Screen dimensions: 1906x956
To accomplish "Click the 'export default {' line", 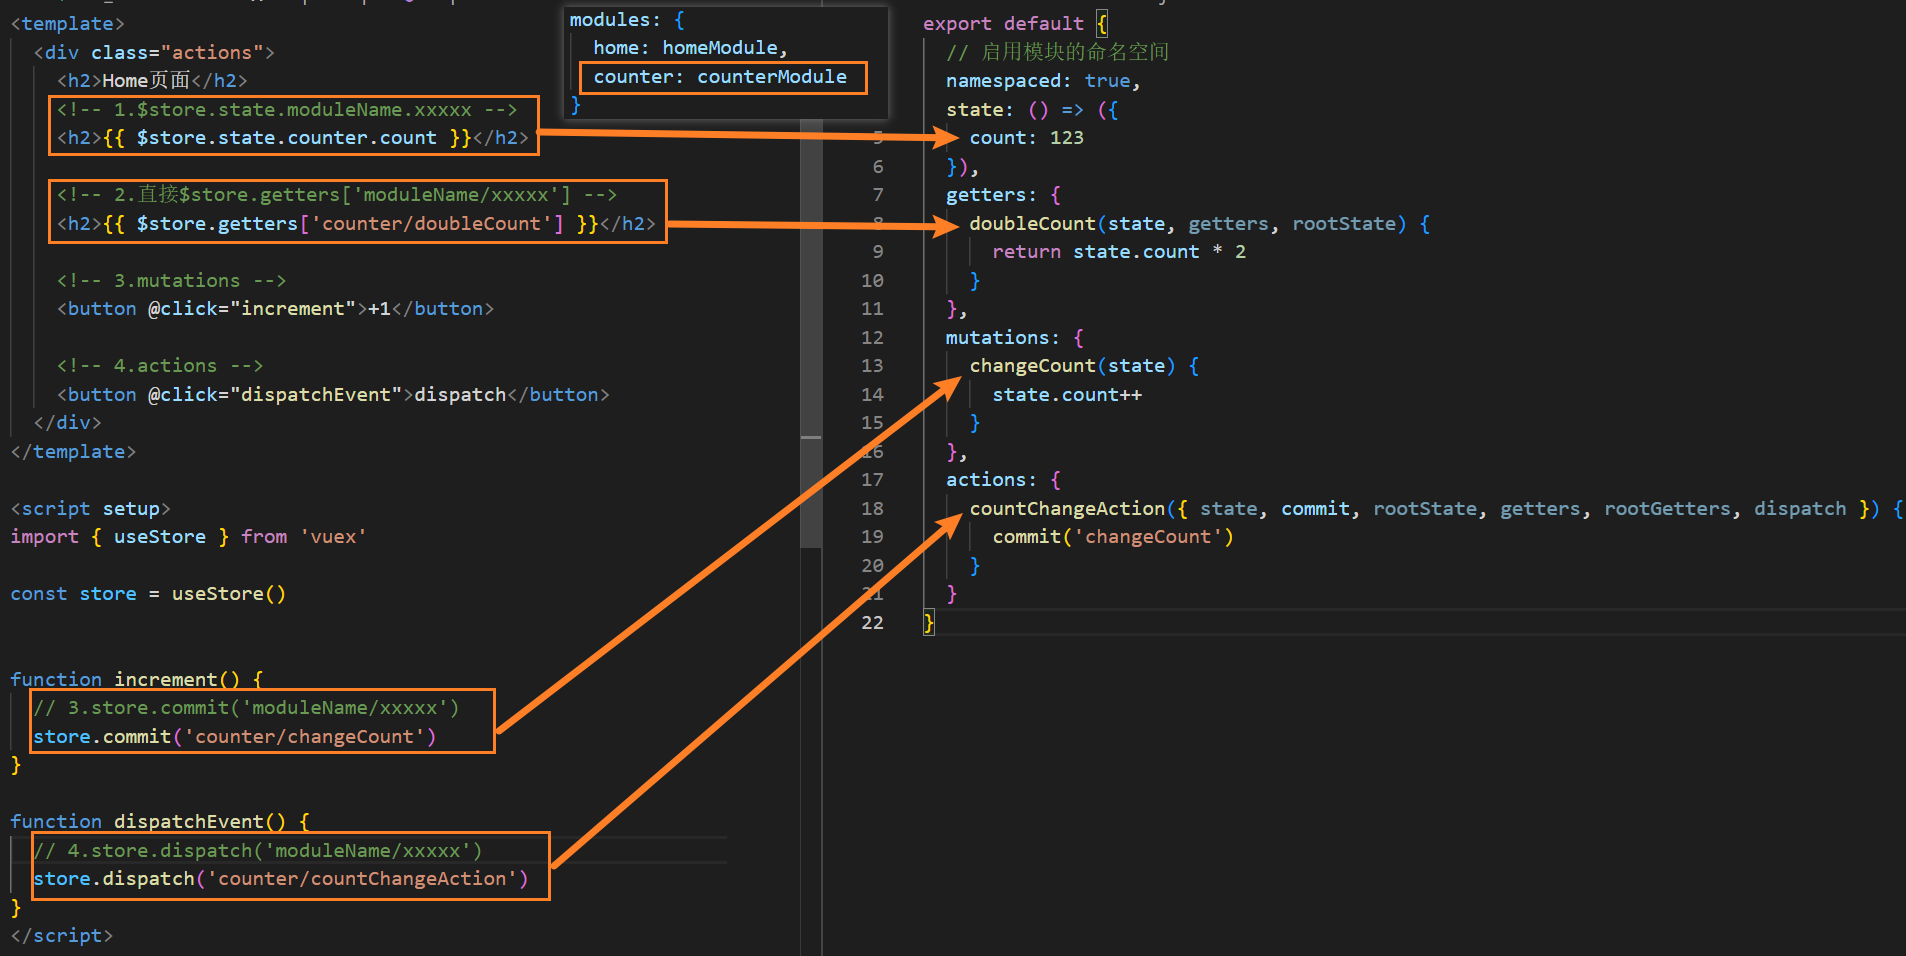I will [1015, 24].
